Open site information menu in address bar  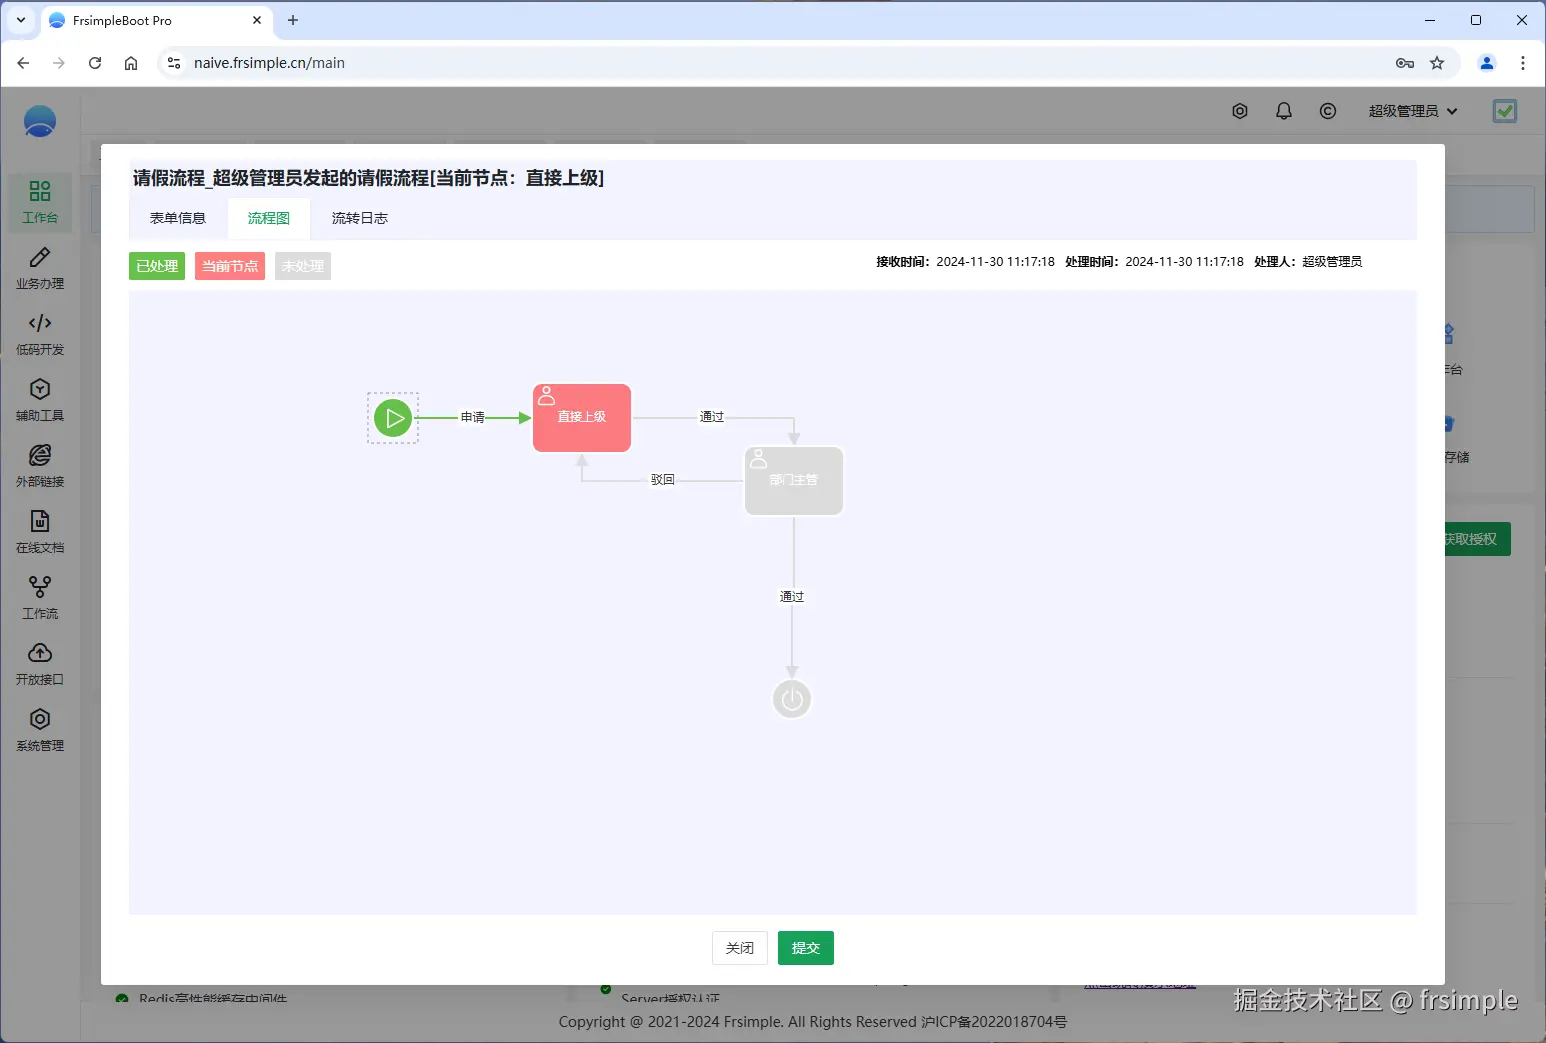(x=174, y=62)
